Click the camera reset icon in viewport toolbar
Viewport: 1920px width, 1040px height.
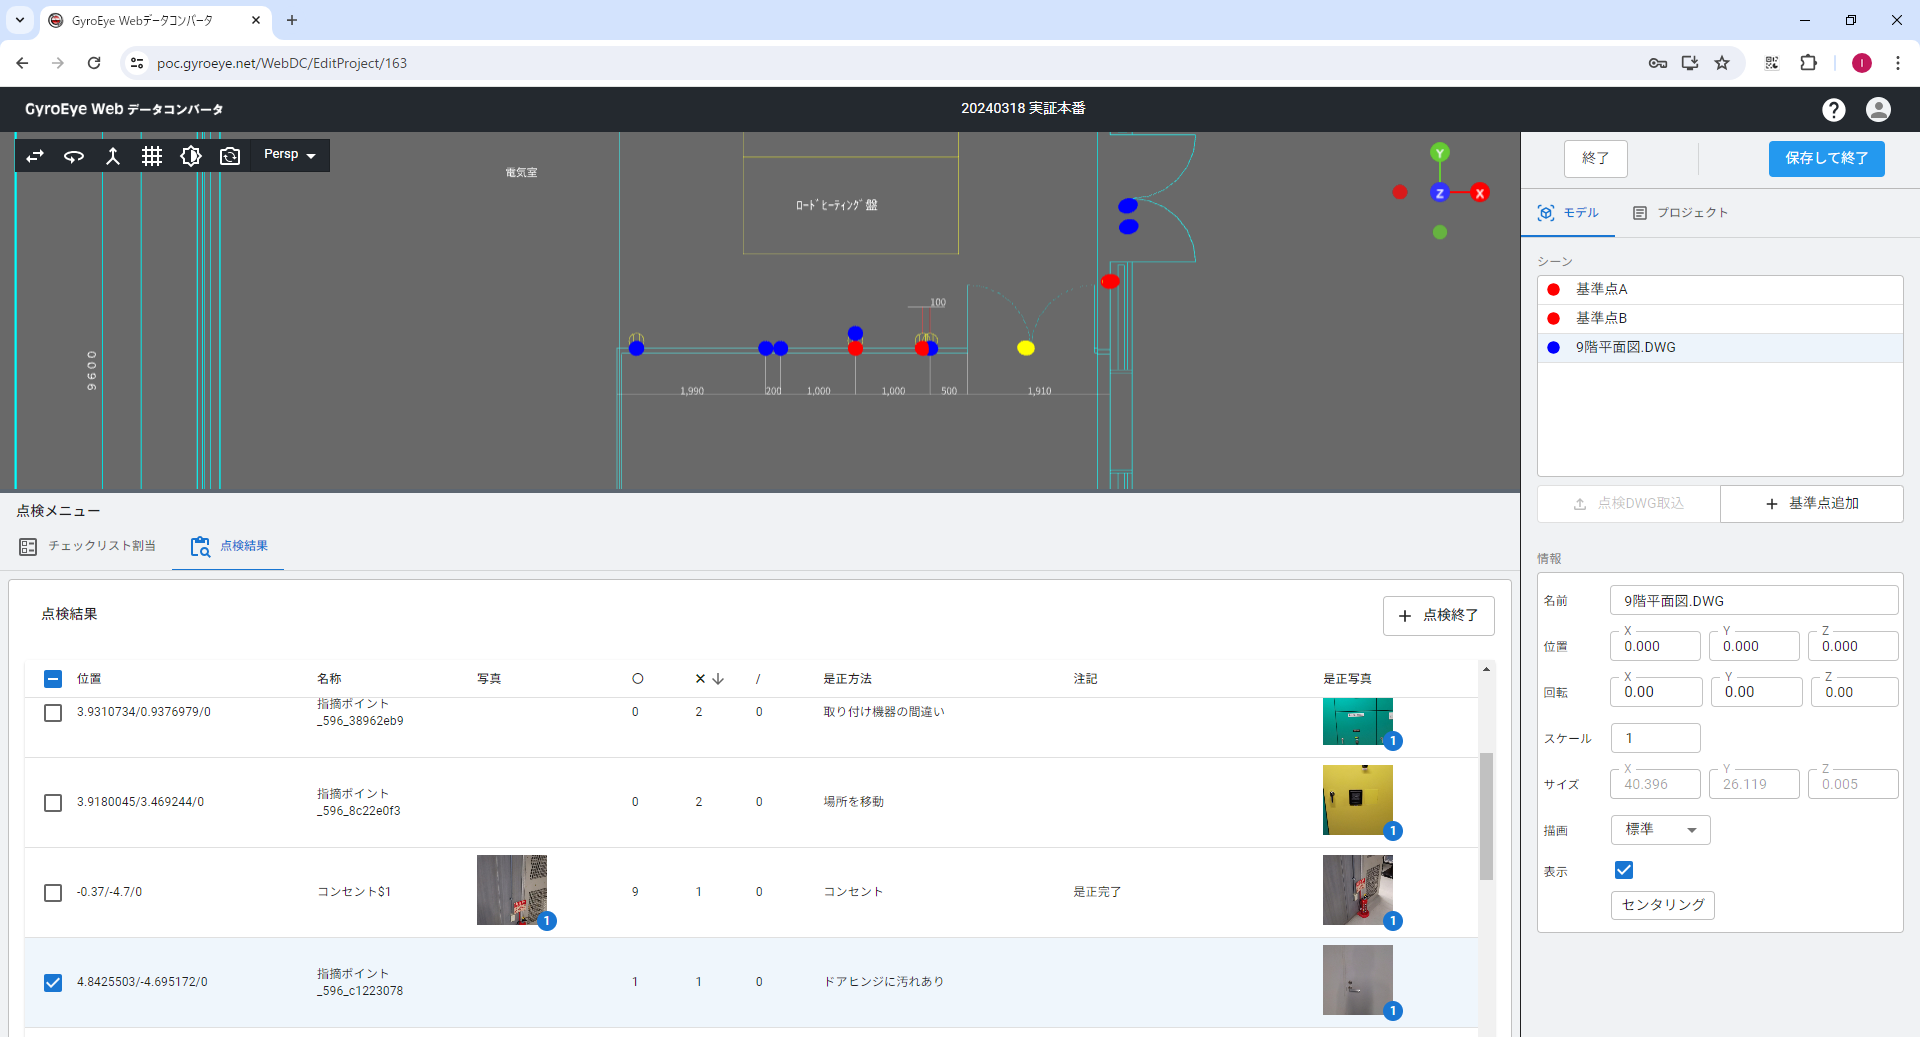point(230,156)
